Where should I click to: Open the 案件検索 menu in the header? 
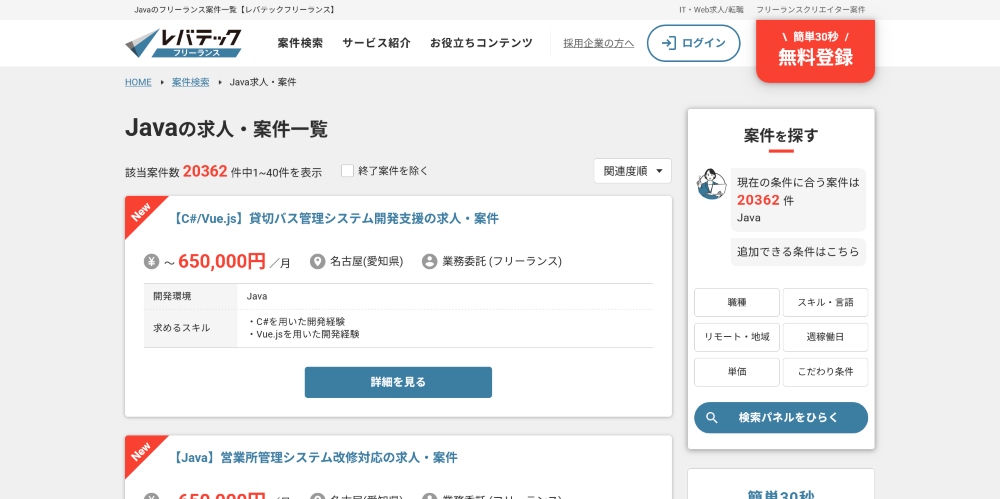point(300,43)
